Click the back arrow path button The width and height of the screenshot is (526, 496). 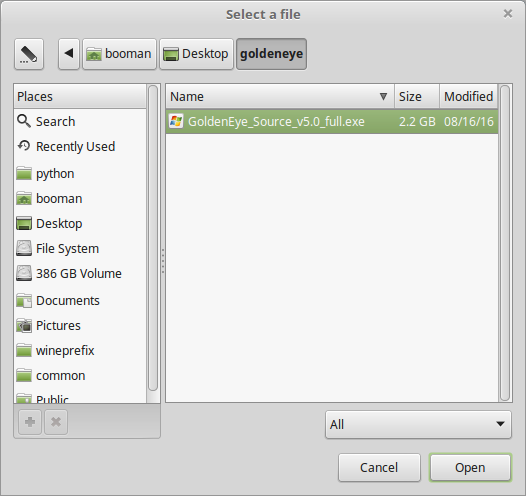coord(69,54)
